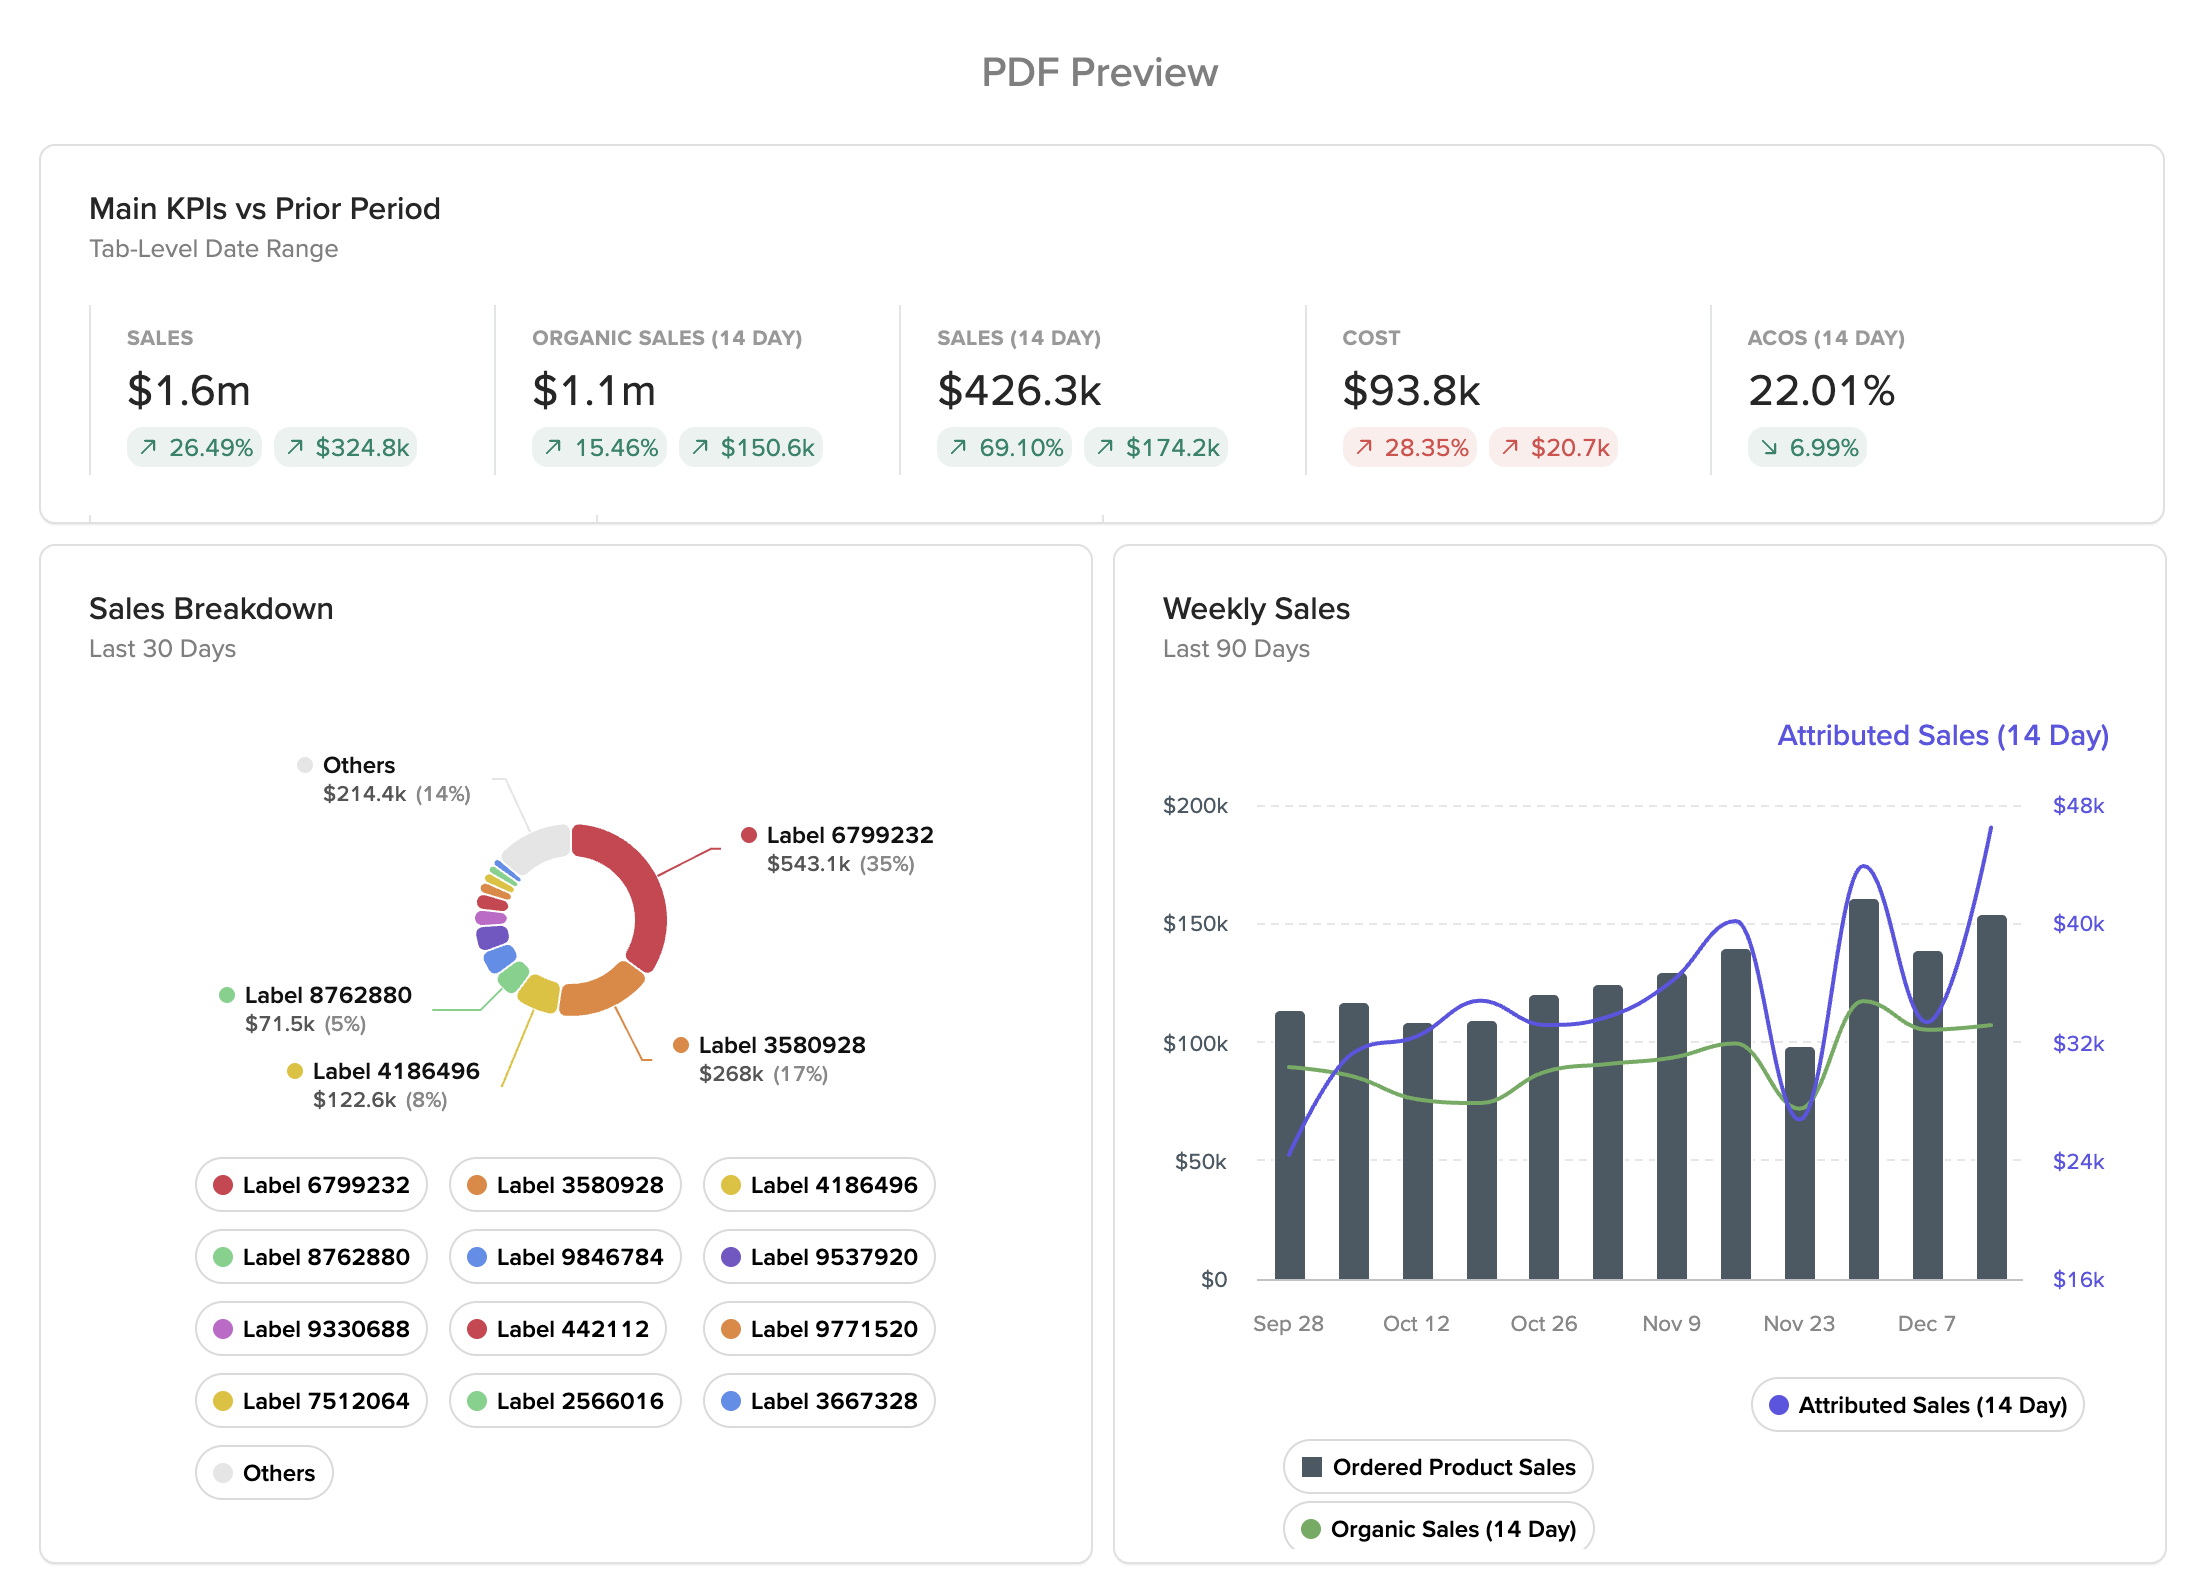Viewport: 2198px width, 1580px height.
Task: Click the orange dot beside Label 3580928
Action: click(x=477, y=1185)
